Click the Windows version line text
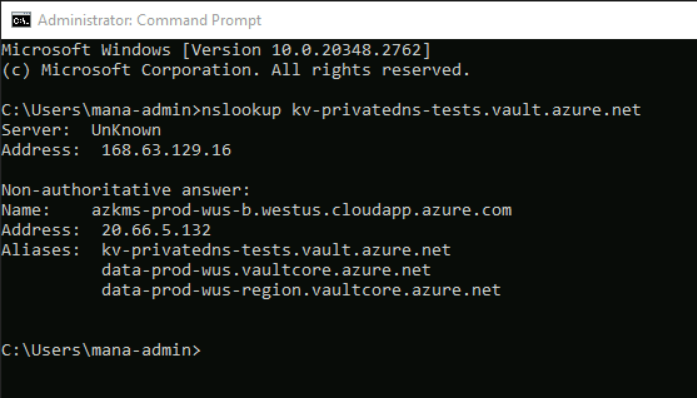This screenshot has height=398, width=697. pyautogui.click(x=216, y=50)
